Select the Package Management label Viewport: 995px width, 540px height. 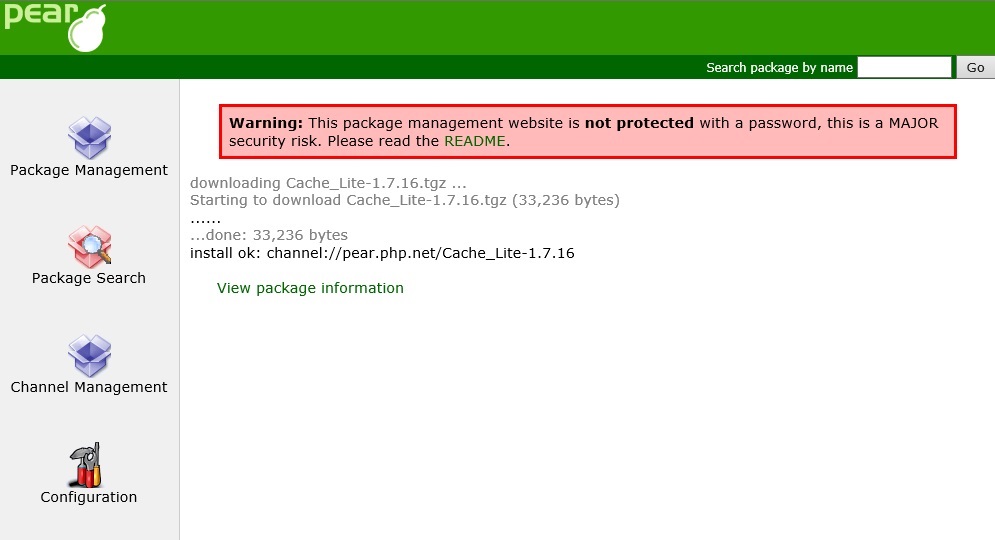click(x=89, y=170)
